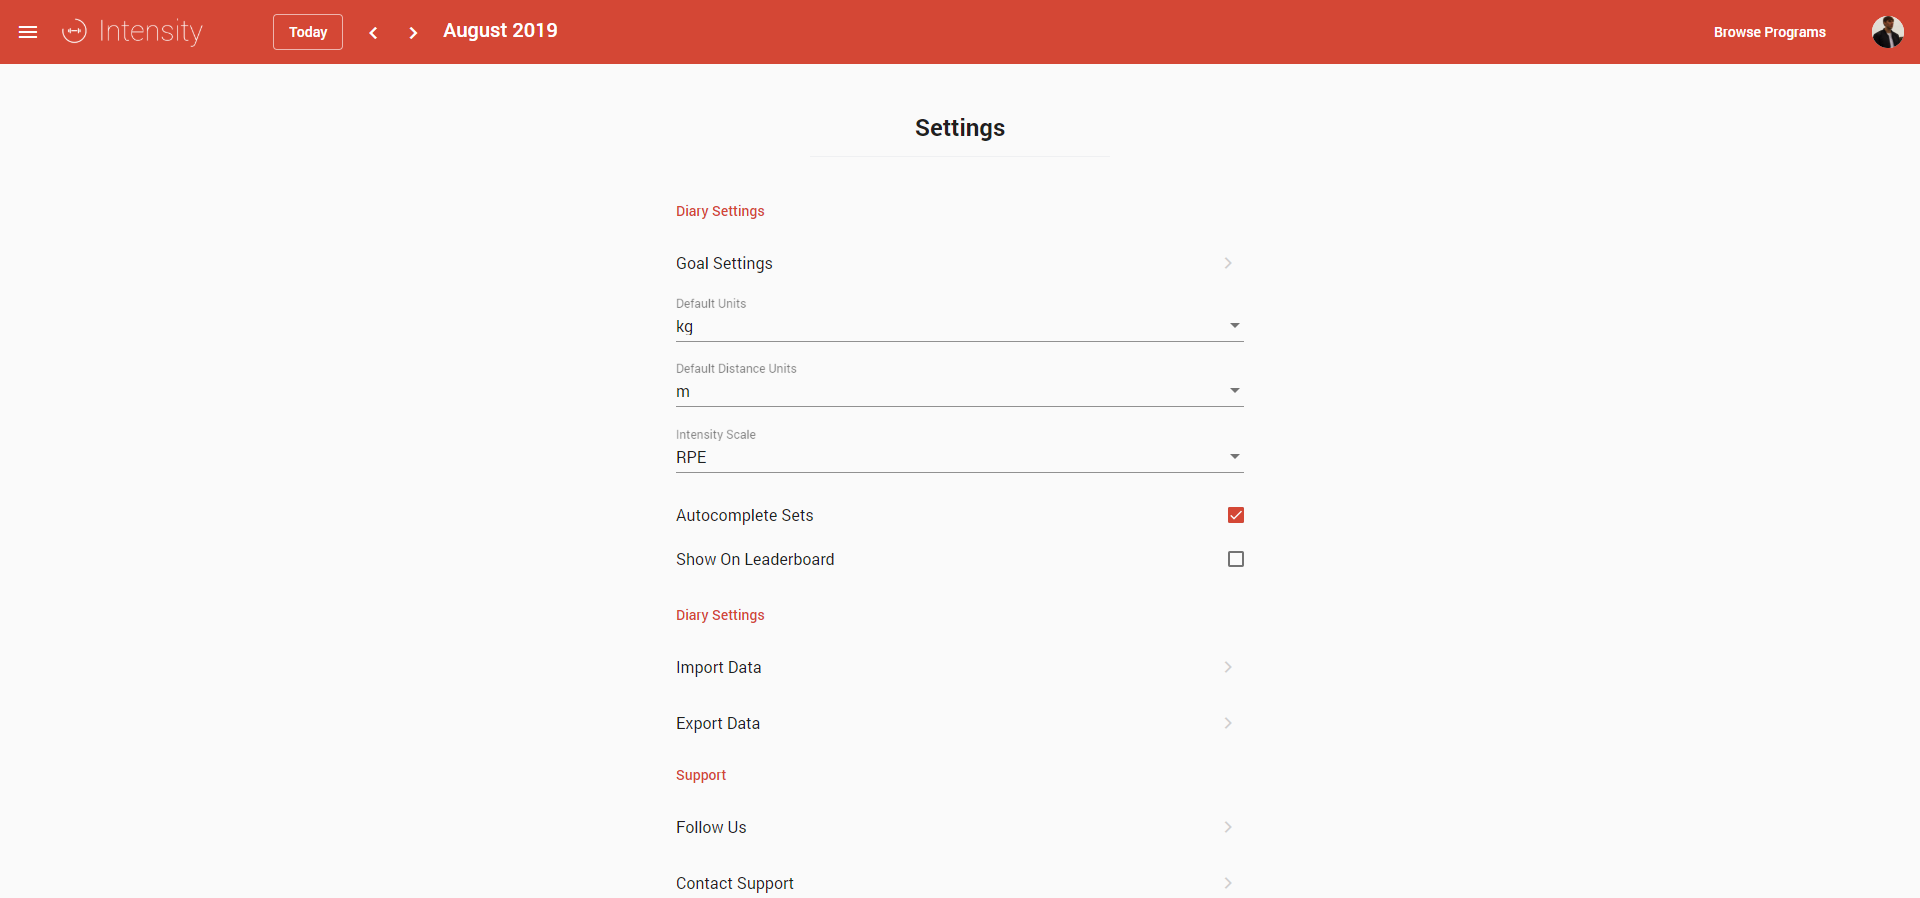Open the user profile avatar
Image resolution: width=1920 pixels, height=898 pixels.
click(1887, 32)
